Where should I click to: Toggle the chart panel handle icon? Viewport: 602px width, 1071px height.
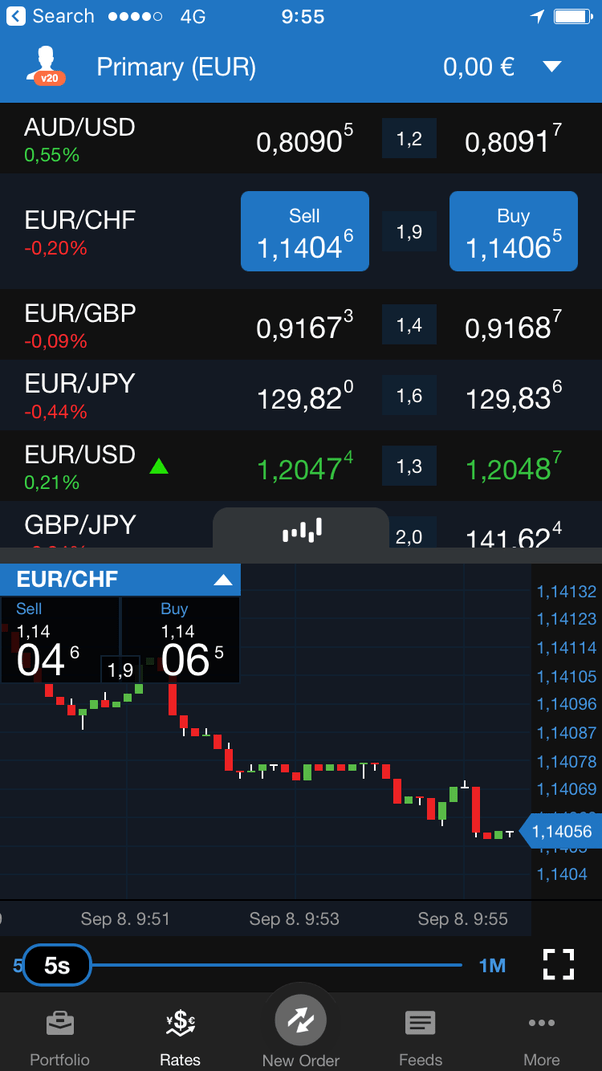coord(301,529)
